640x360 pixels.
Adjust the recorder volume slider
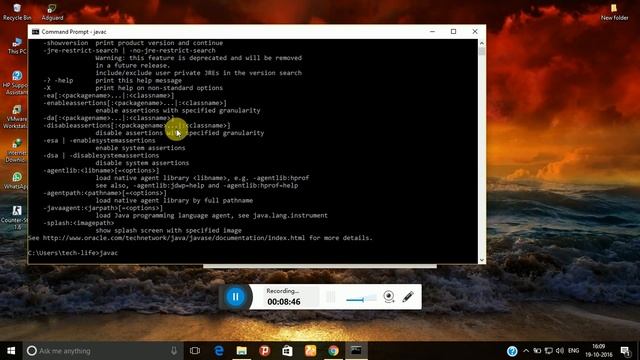(x=361, y=299)
